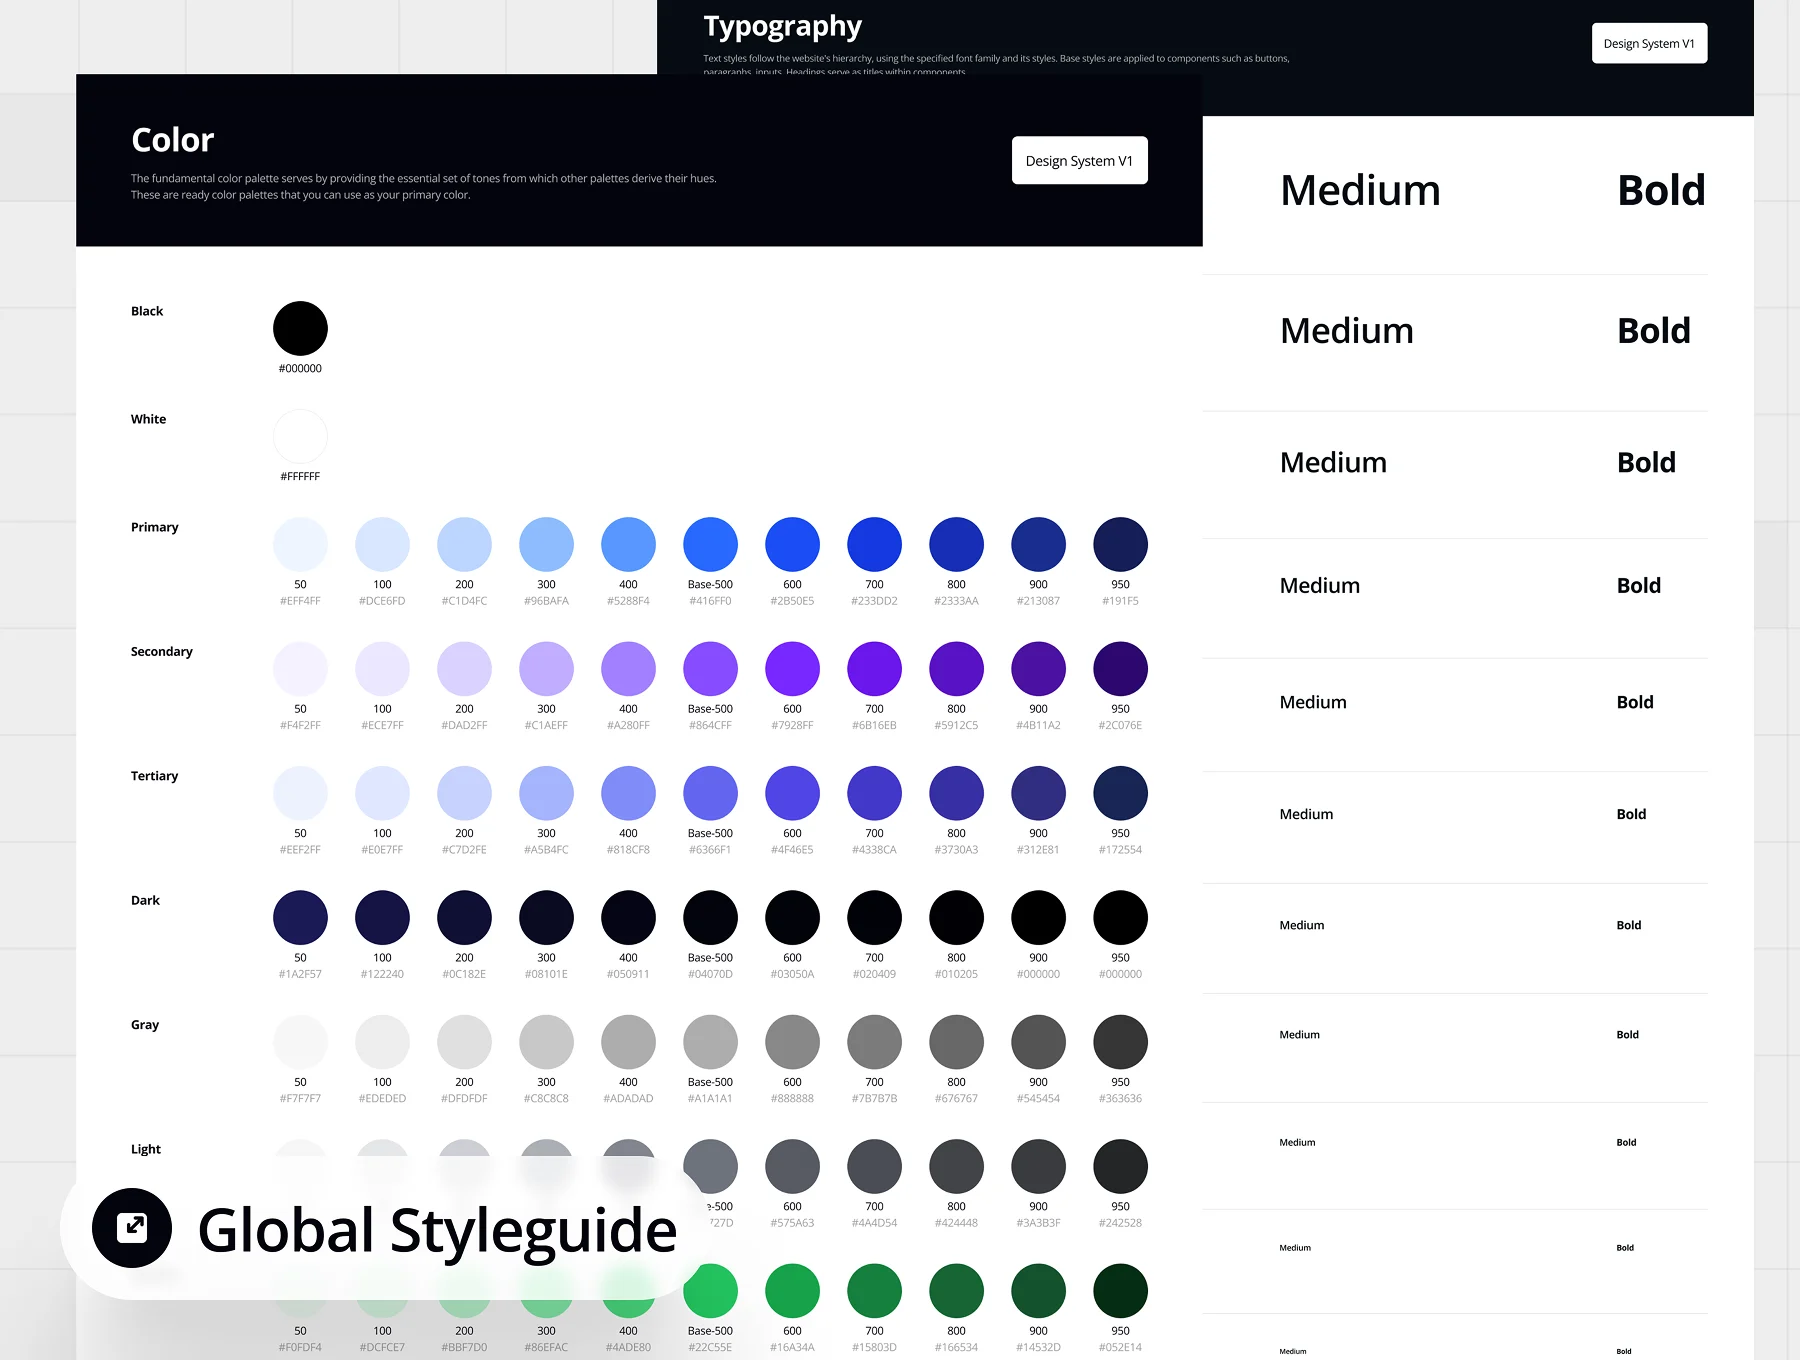Select Dark 200 swatch #0C182E
Viewport: 1800px width, 1360px height.
click(x=464, y=918)
